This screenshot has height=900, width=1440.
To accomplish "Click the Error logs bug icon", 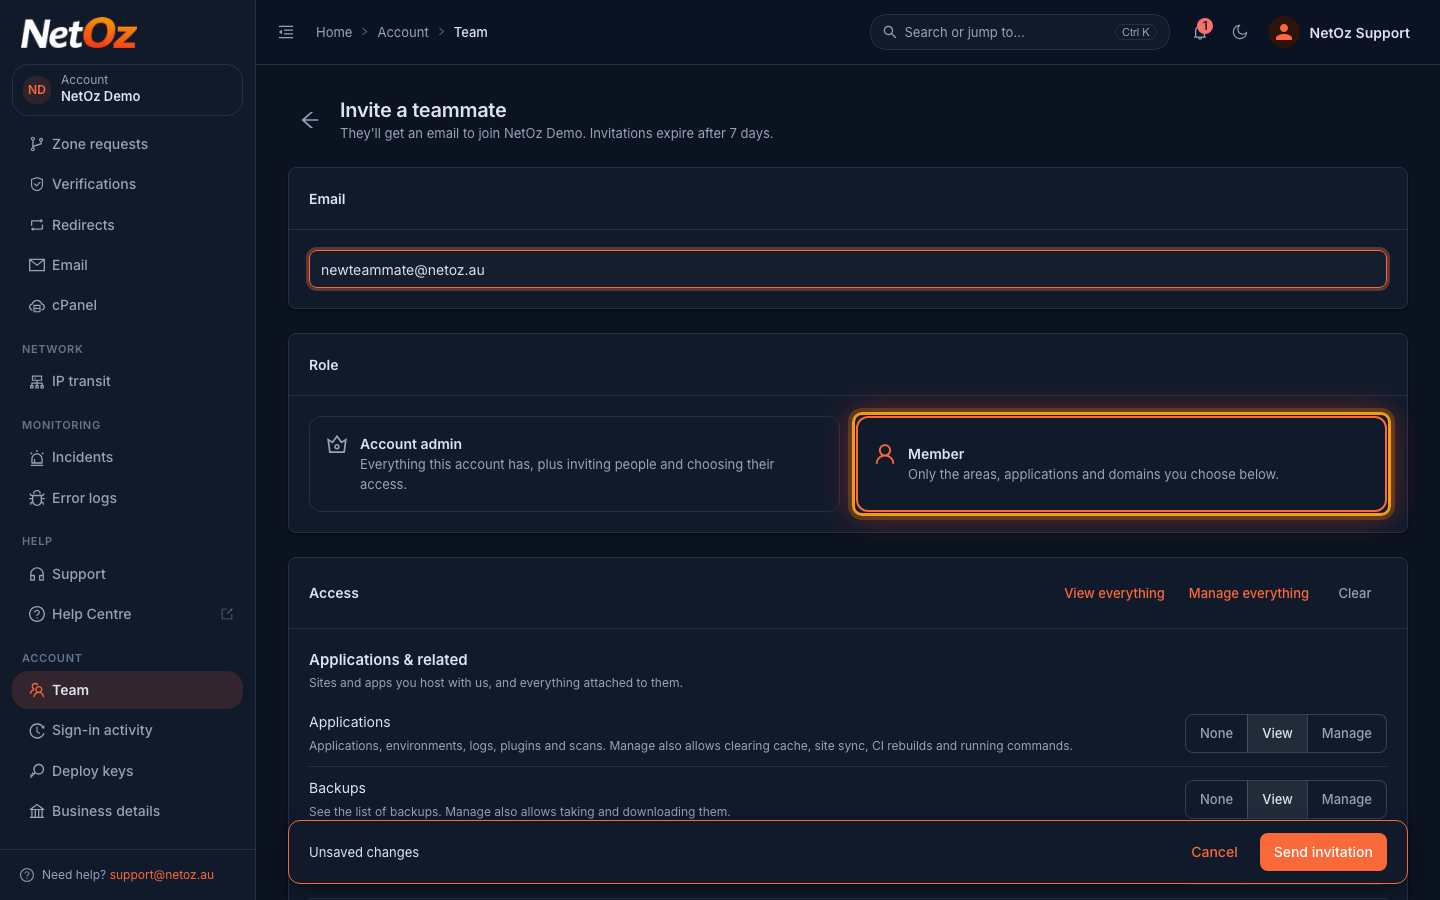I will (x=37, y=498).
